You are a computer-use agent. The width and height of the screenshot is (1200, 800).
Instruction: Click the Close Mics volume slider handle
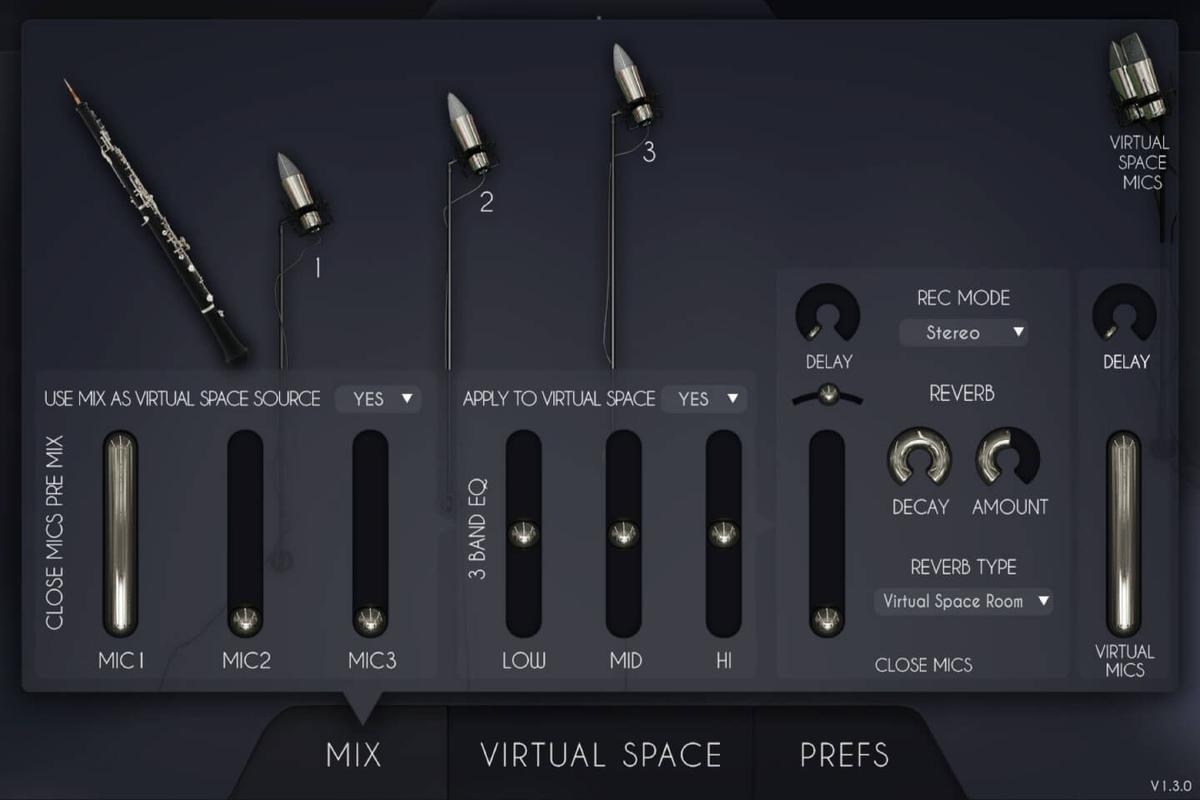827,620
